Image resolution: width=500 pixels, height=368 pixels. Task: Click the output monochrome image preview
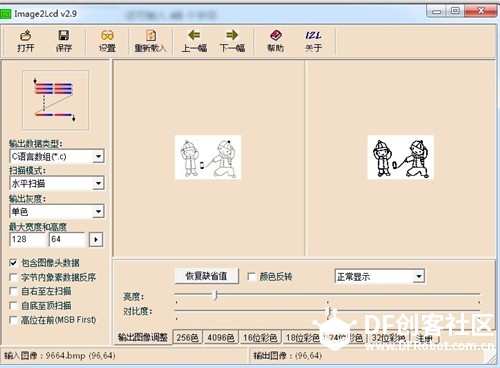pos(400,157)
